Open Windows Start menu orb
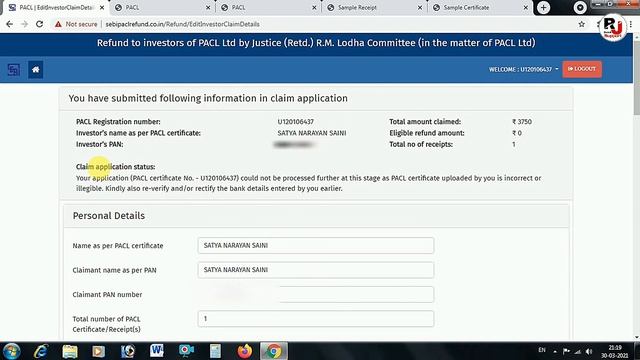Image resolution: width=640 pixels, height=360 pixels. (x=11, y=351)
